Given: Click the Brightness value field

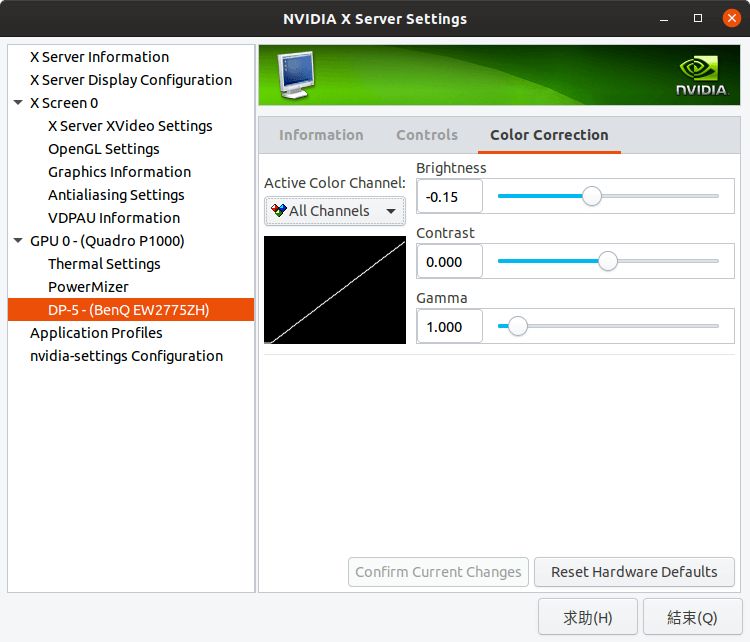Looking at the screenshot, I should coord(450,196).
